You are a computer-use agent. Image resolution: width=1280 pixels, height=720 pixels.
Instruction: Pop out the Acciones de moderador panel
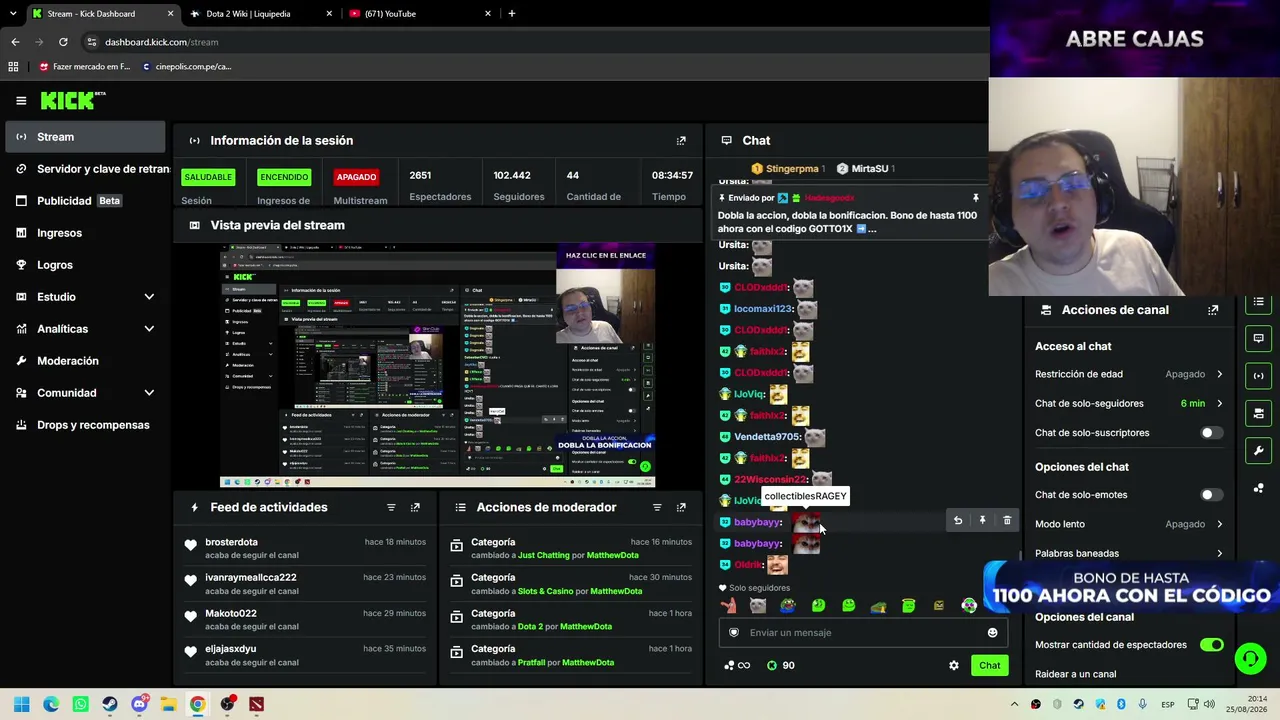pos(681,508)
